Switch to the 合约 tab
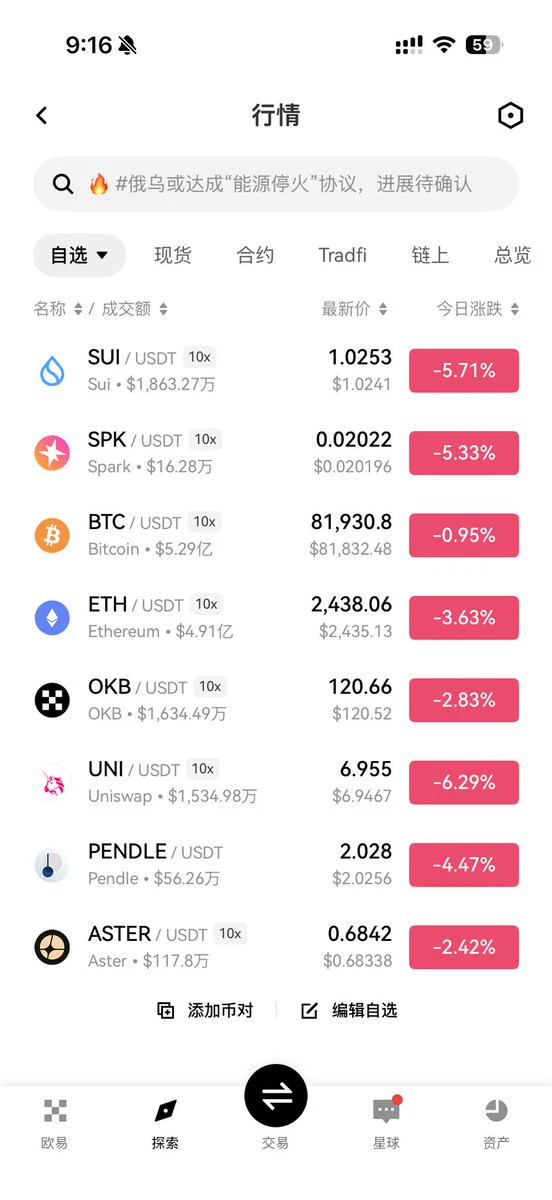The height and width of the screenshot is (1200, 552). [255, 255]
